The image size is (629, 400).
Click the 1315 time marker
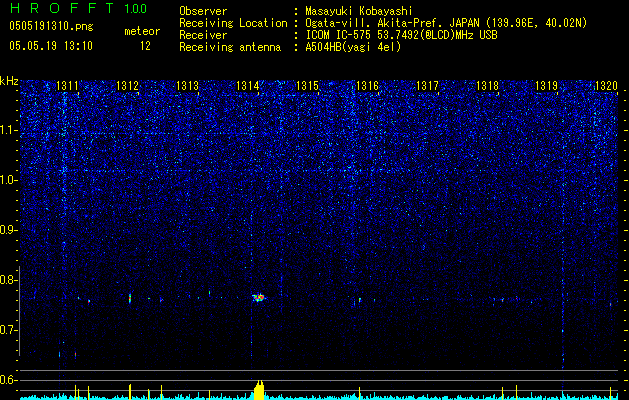(x=307, y=85)
